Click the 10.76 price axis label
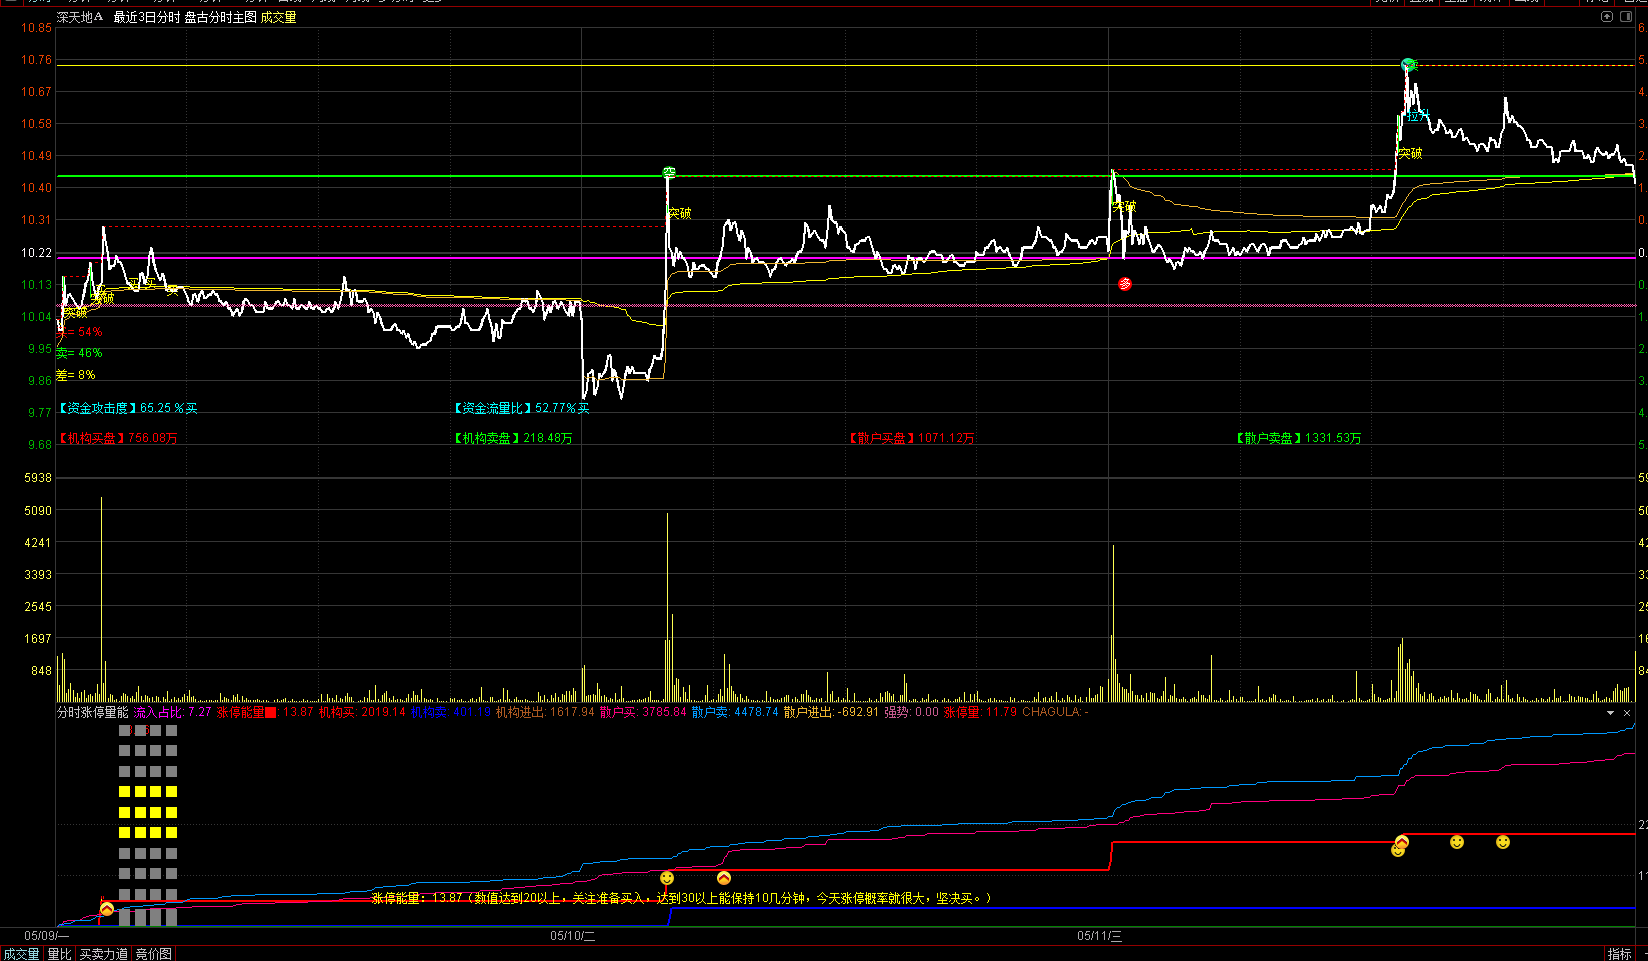Screen dimensions: 1648x961 37,60
